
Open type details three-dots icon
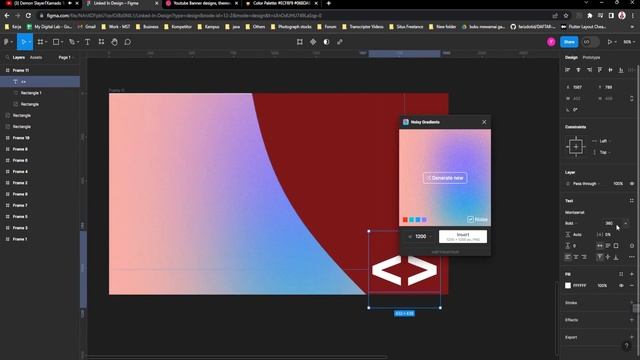tap(632, 257)
